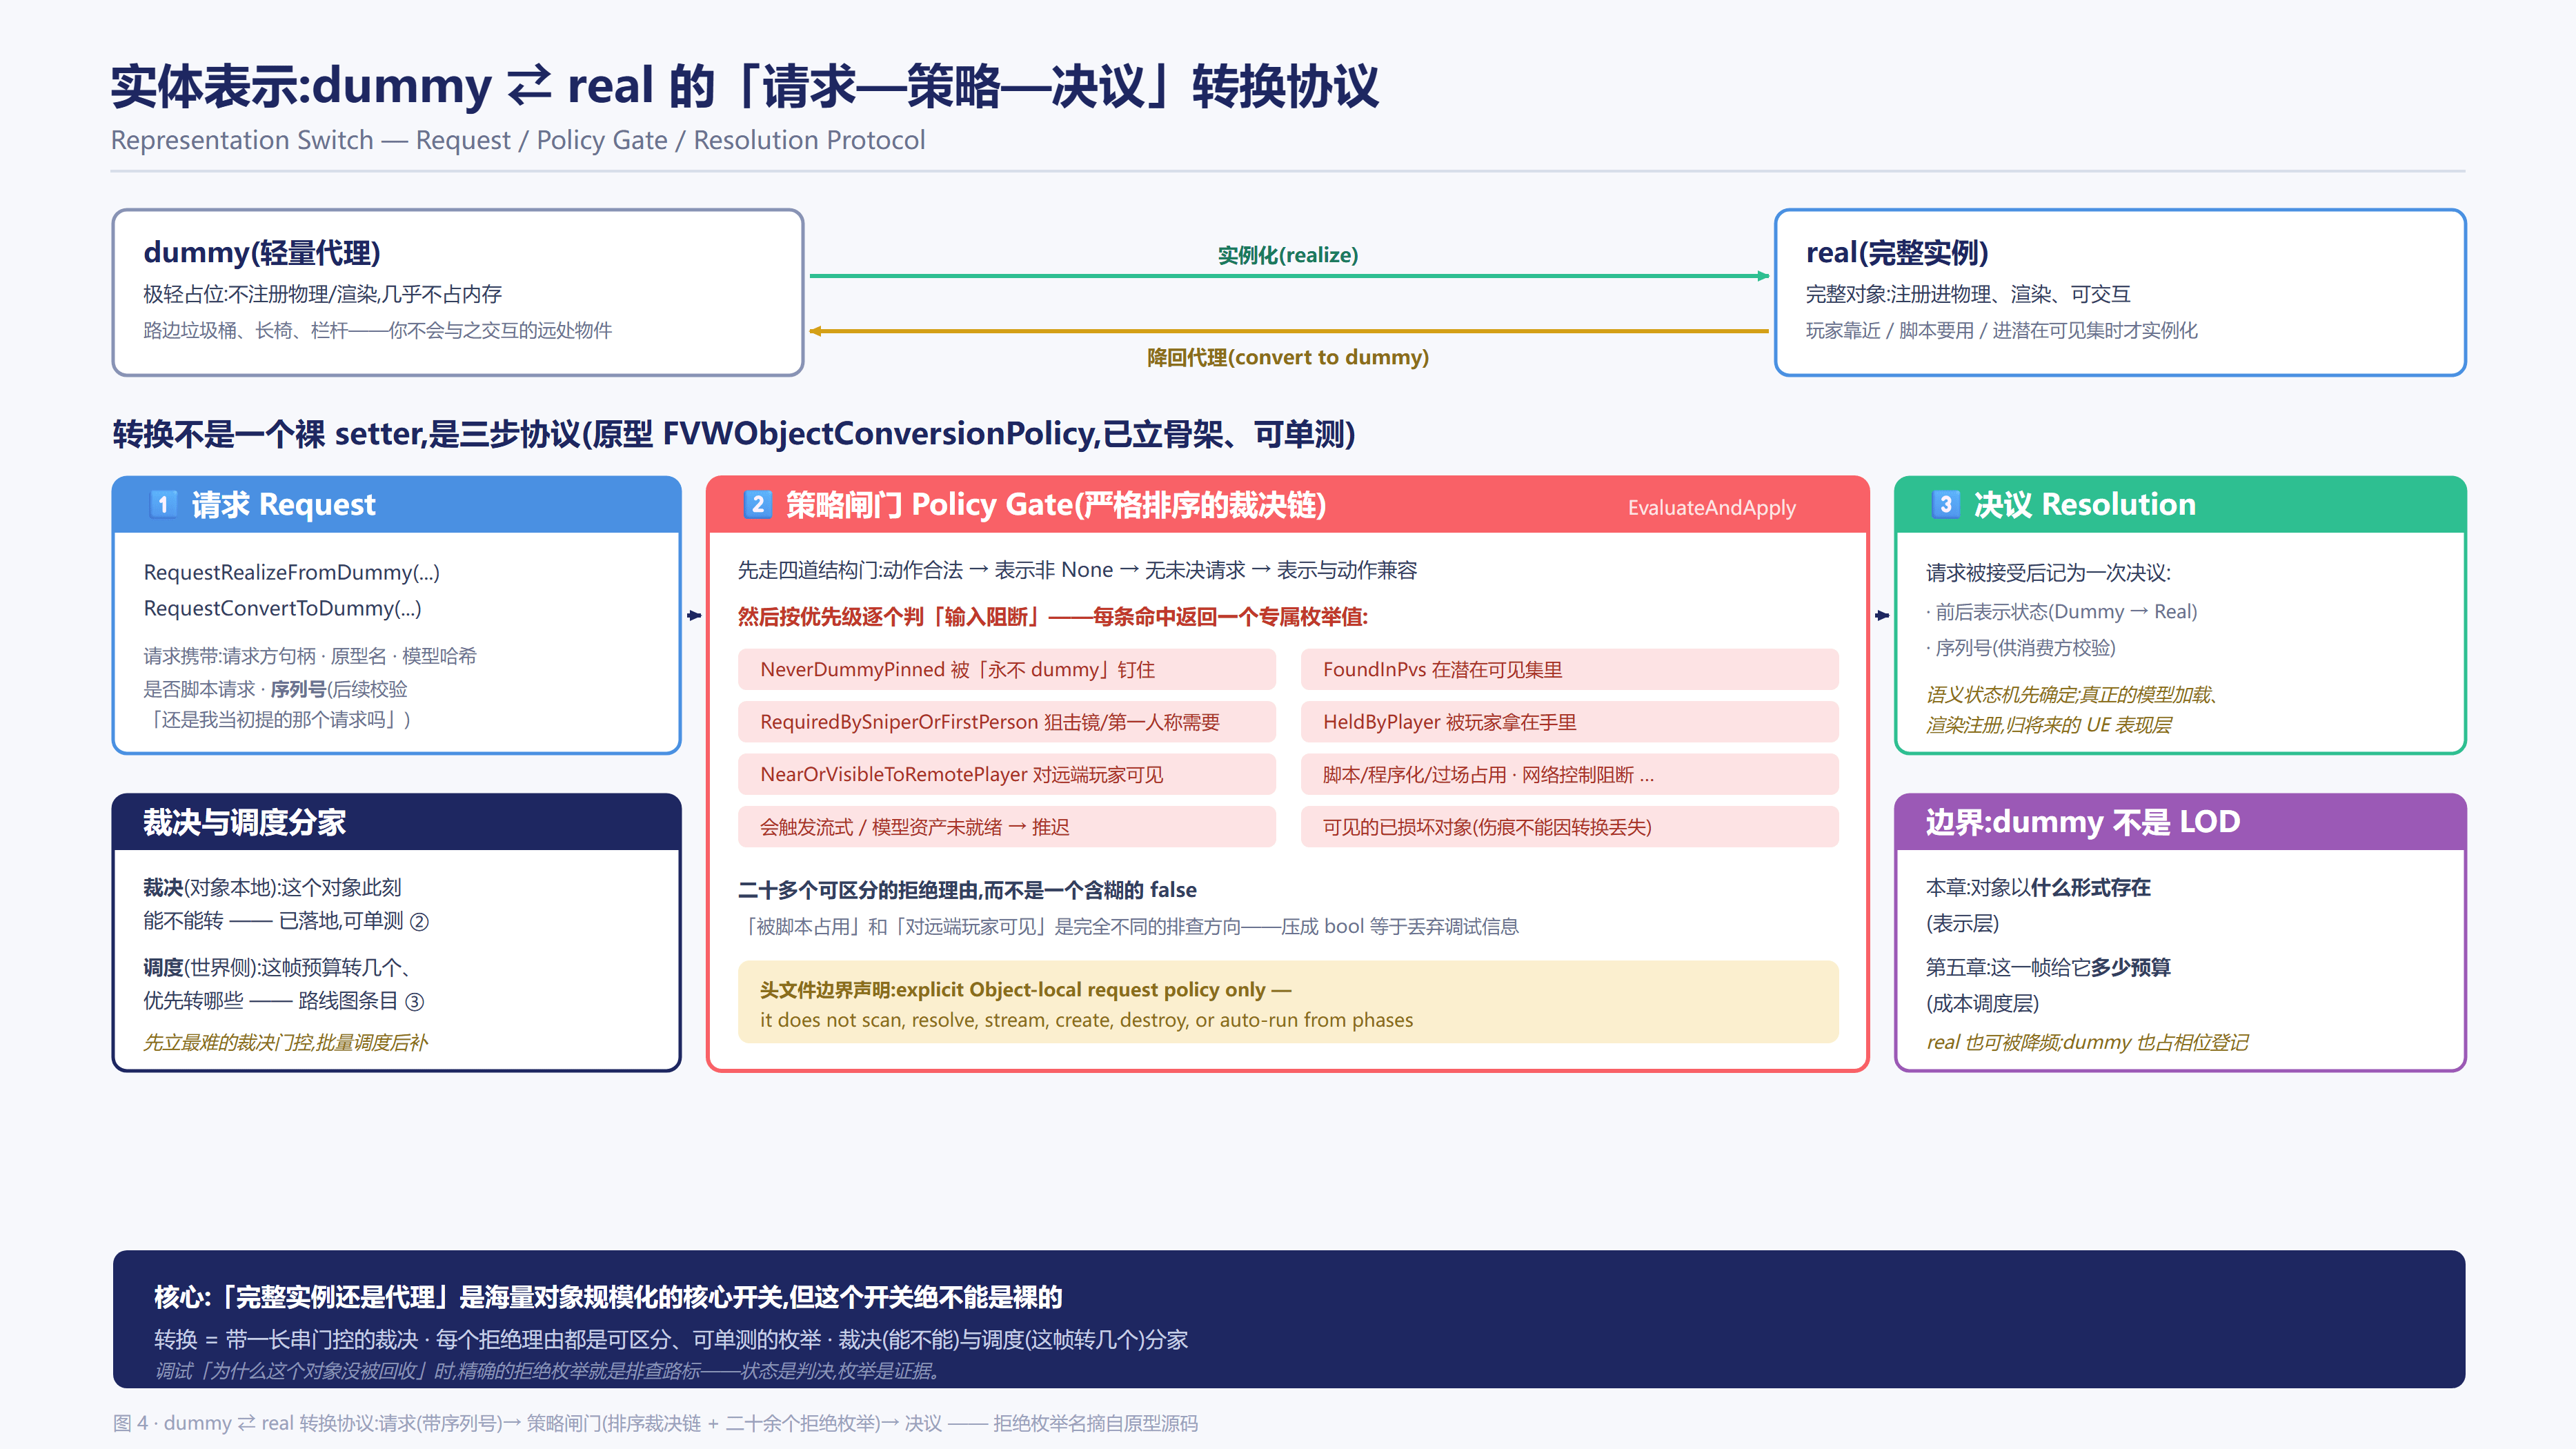Click the HeldByPlayer 被玩家拿在手里 pill
The height and width of the screenshot is (1449, 2576).
1570,722
